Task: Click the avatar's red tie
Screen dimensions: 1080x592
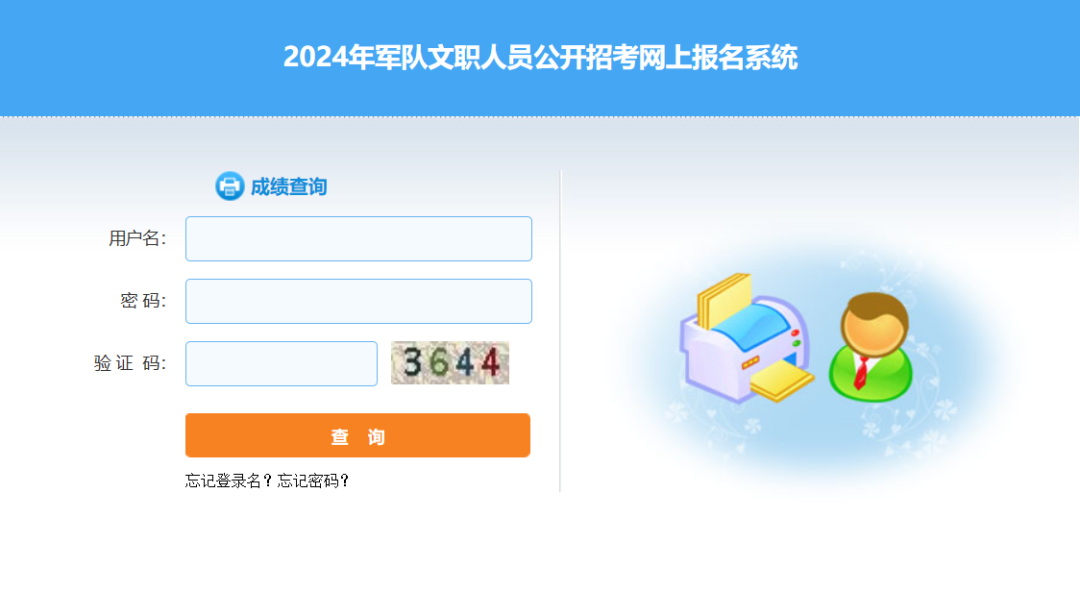Action: click(x=861, y=373)
